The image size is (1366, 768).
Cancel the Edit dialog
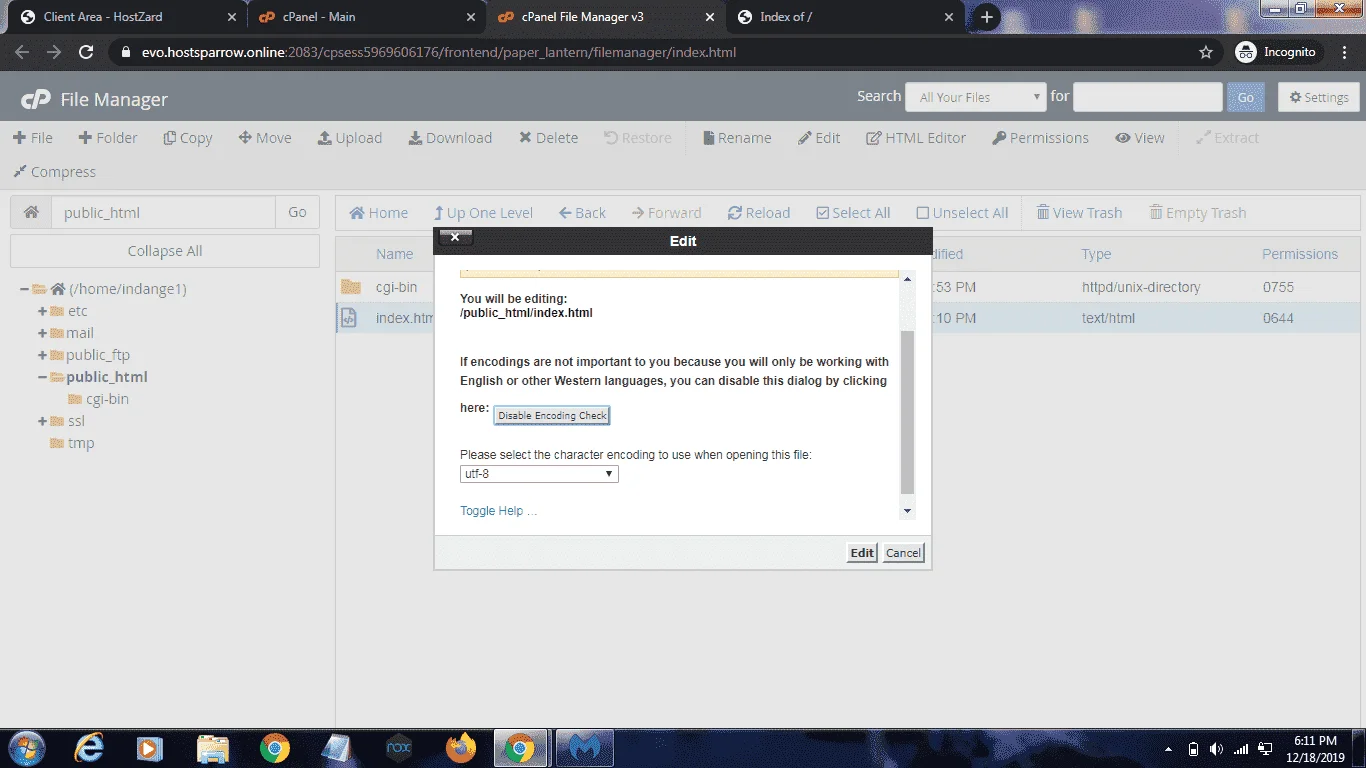[903, 553]
